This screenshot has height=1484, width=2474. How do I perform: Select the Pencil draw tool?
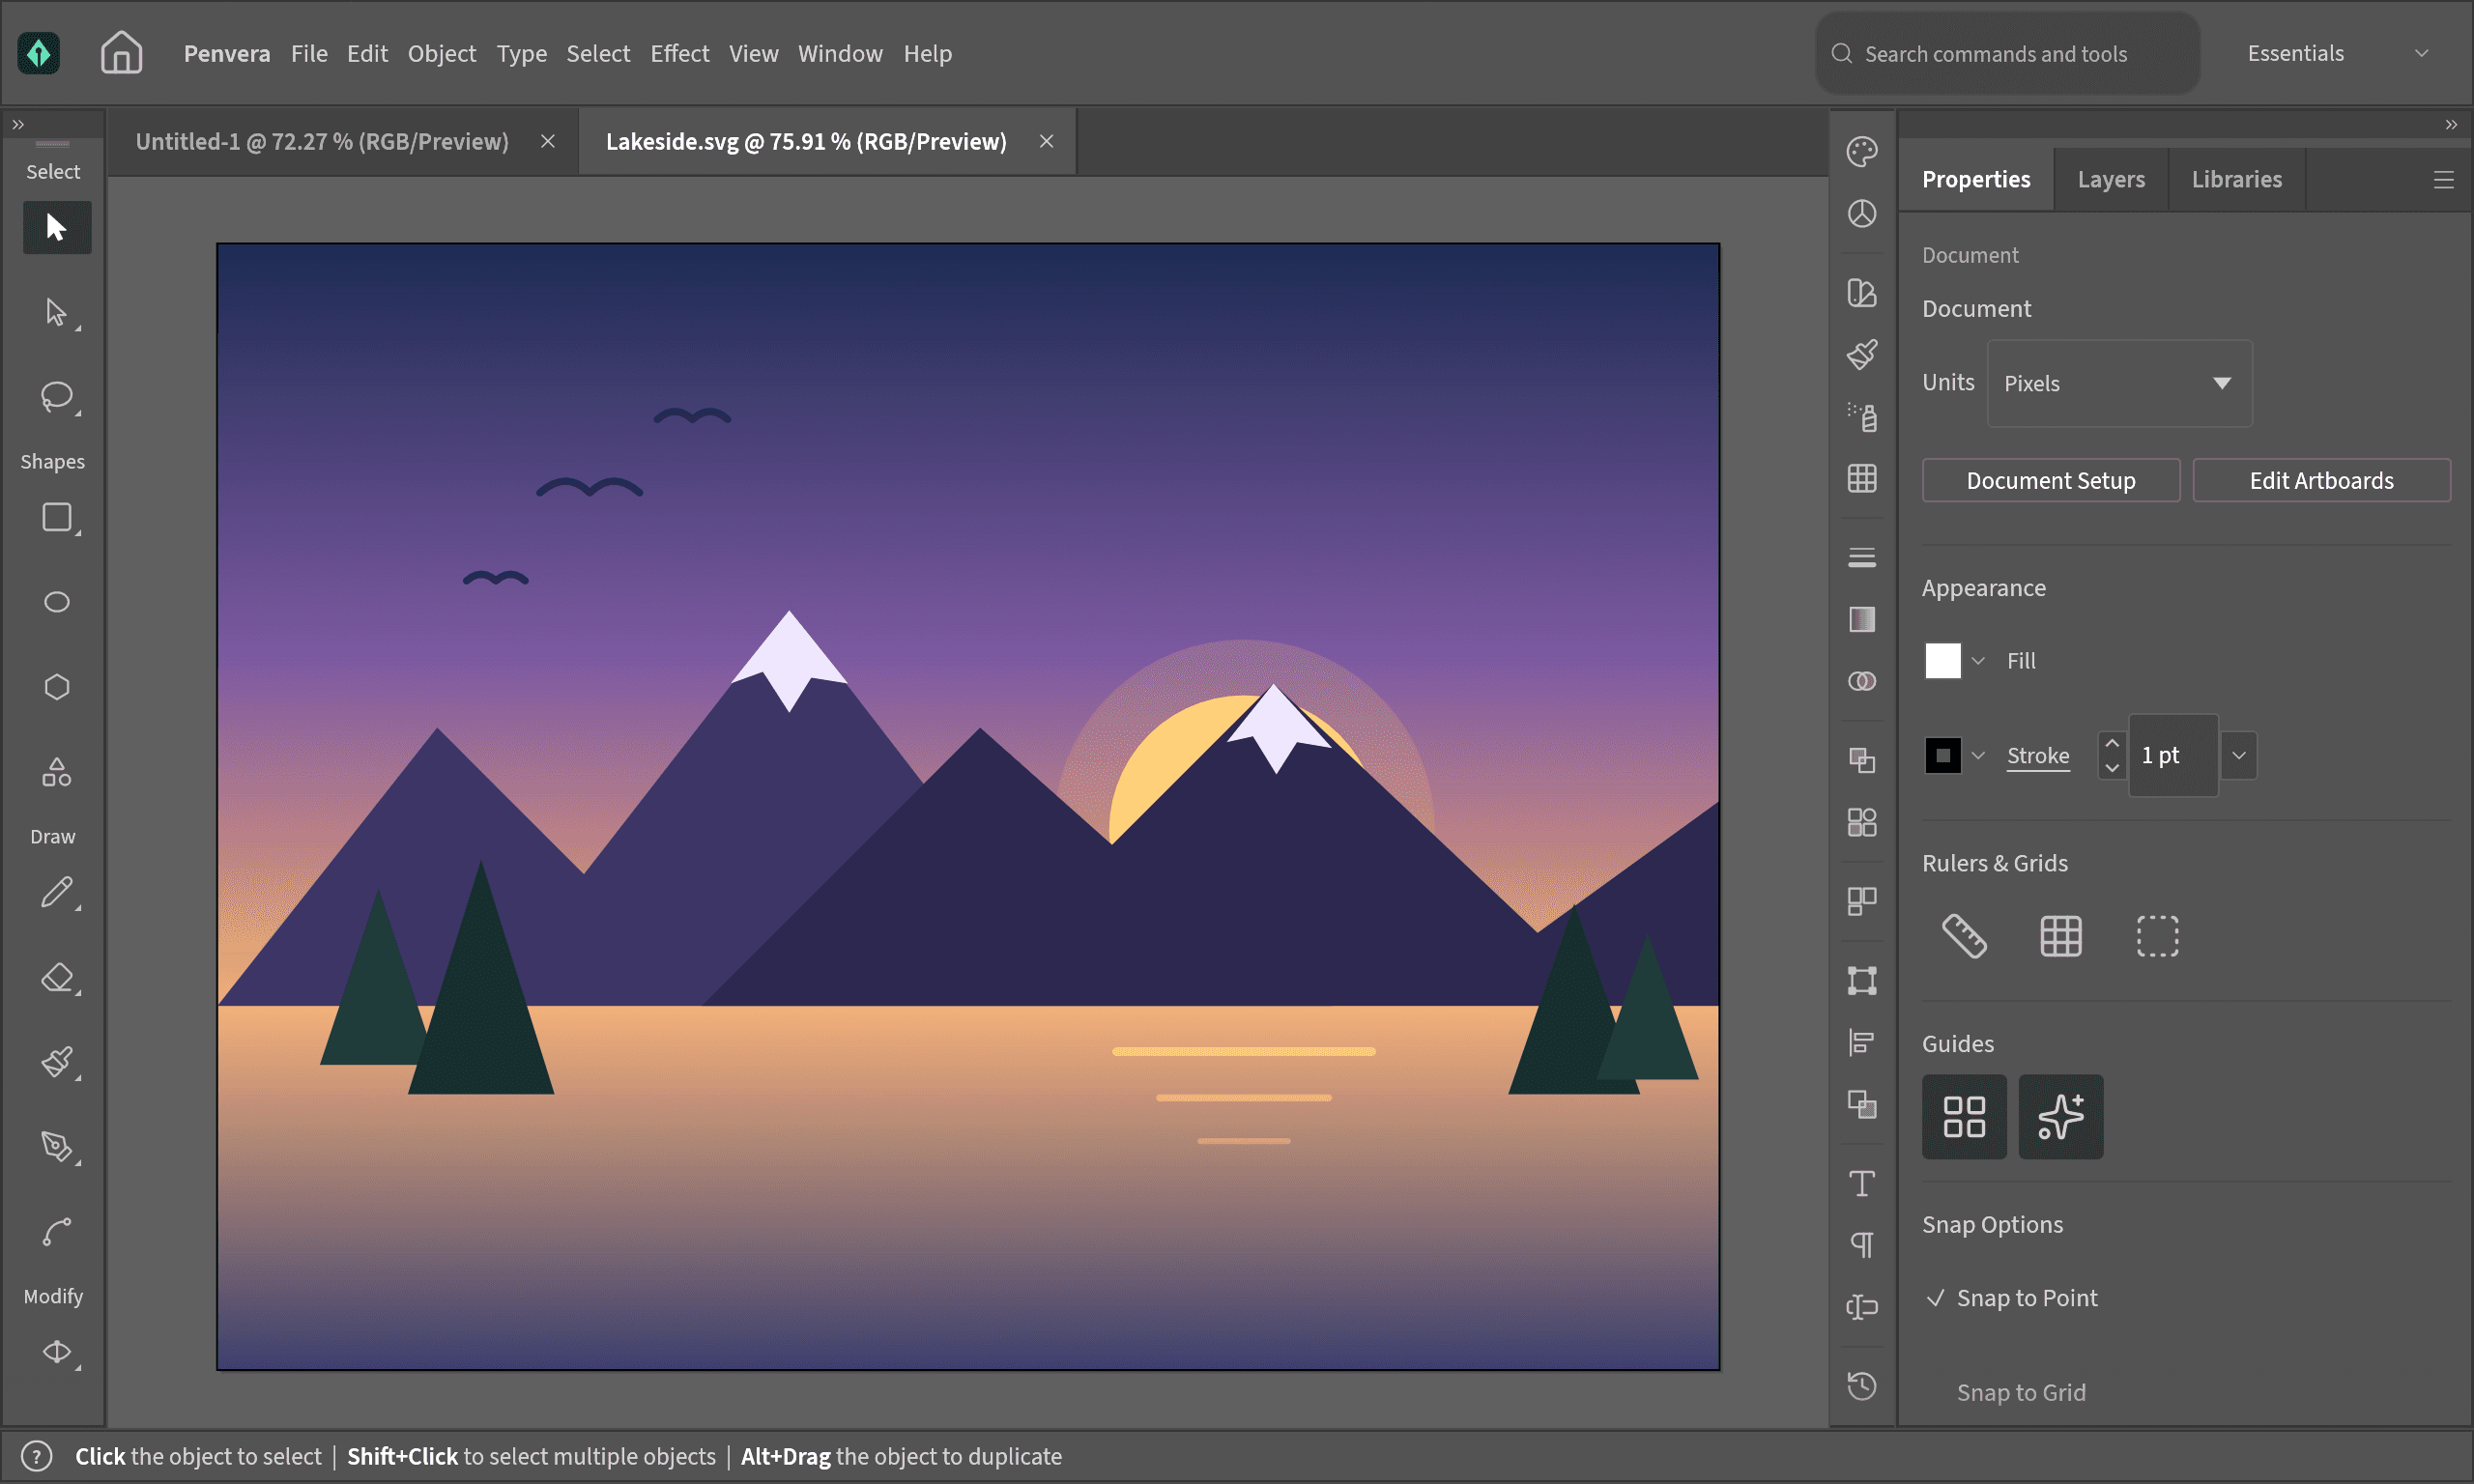click(56, 892)
